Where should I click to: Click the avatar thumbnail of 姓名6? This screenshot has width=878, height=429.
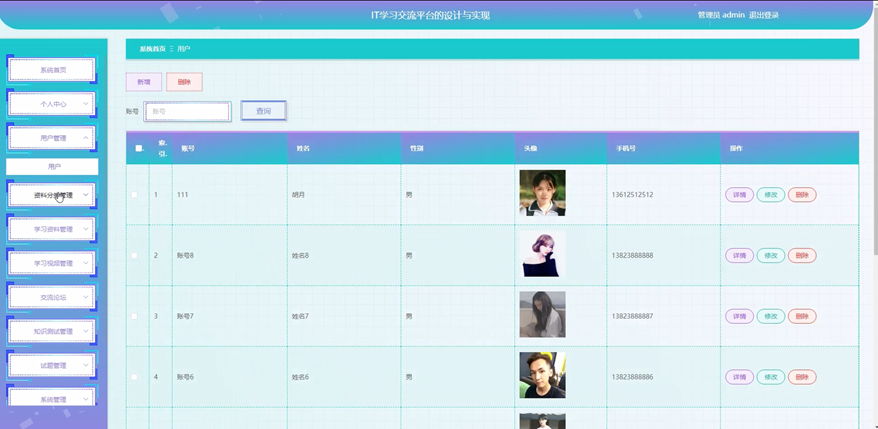point(543,375)
